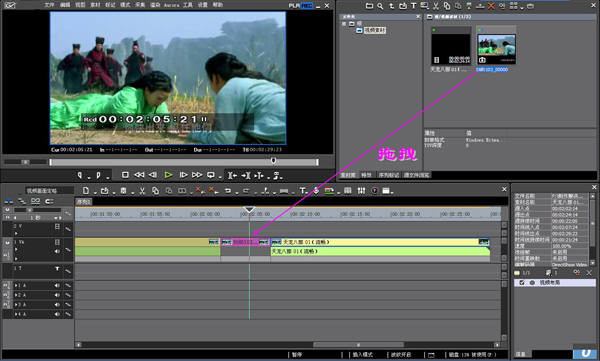Click the Copy icon in the bin toolbar
This screenshot has height=361, width=600.
(x=447, y=6)
